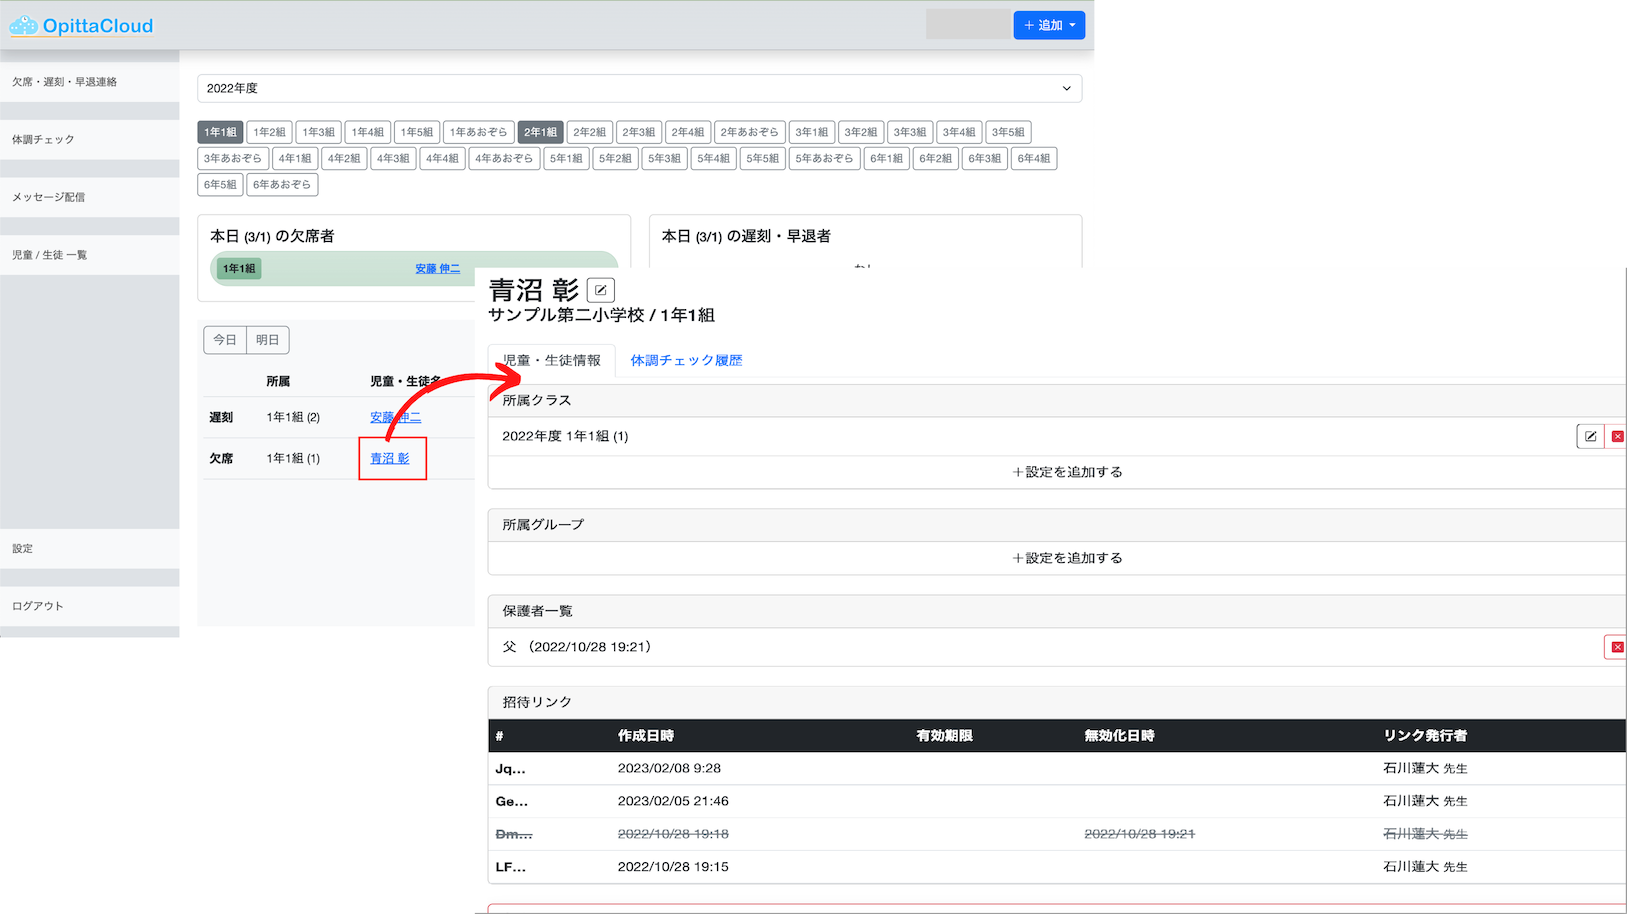1627x914 pixels.
Task: Select the 2年4組 class button
Action: click(x=687, y=132)
